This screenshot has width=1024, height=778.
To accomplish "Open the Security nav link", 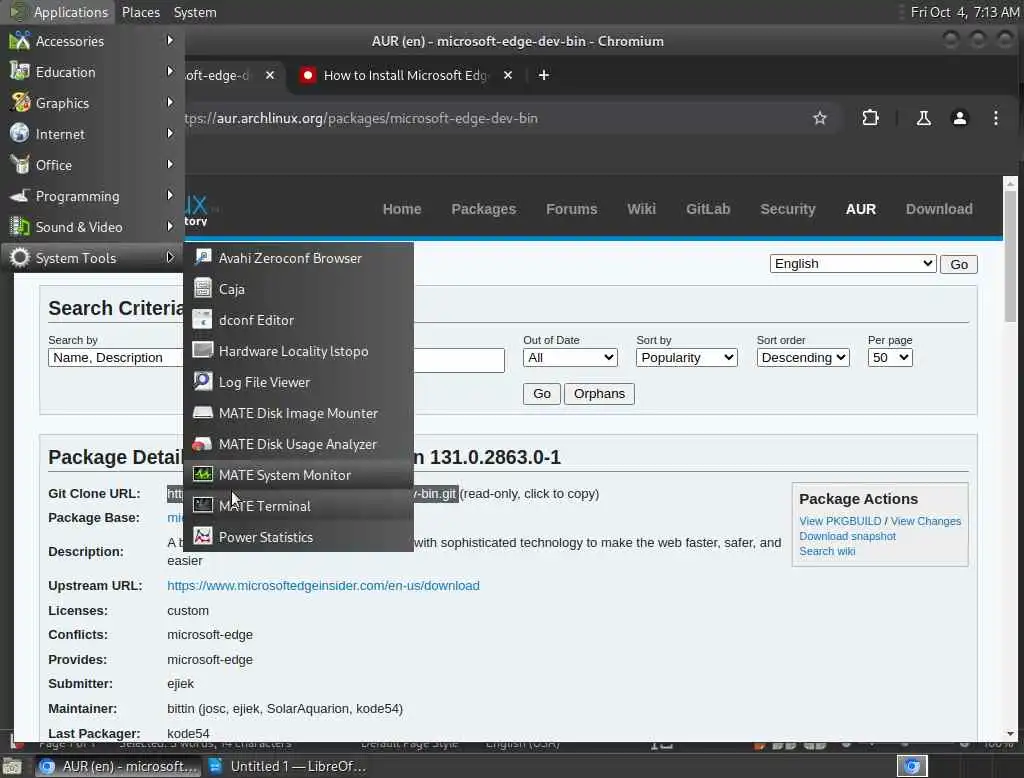I will (x=788, y=209).
